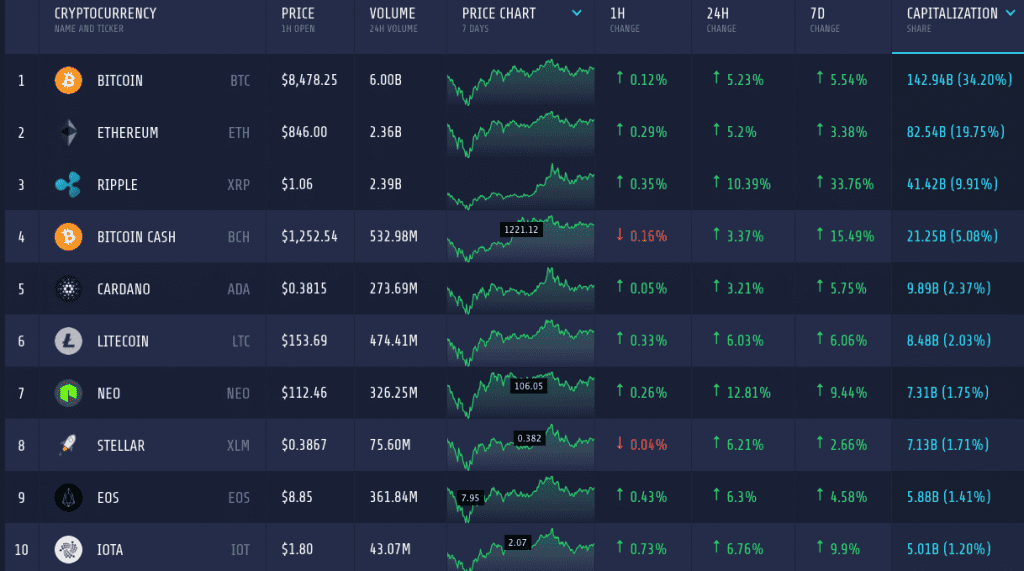This screenshot has width=1024, height=571.
Task: Click the 43.07M IOTA volume
Action: point(390,549)
